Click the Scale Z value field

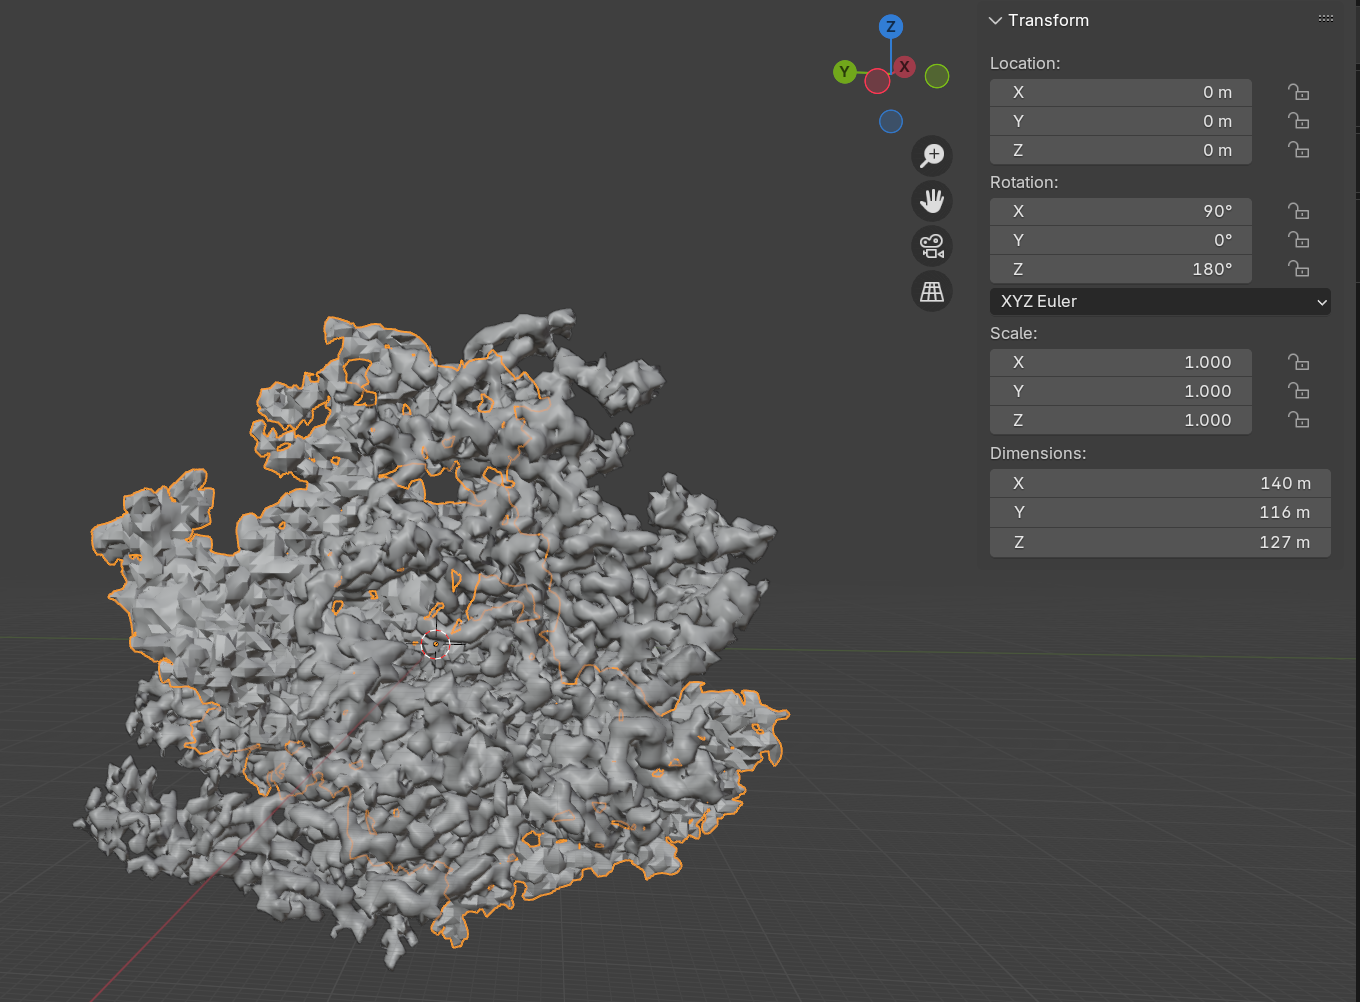pyautogui.click(x=1120, y=420)
